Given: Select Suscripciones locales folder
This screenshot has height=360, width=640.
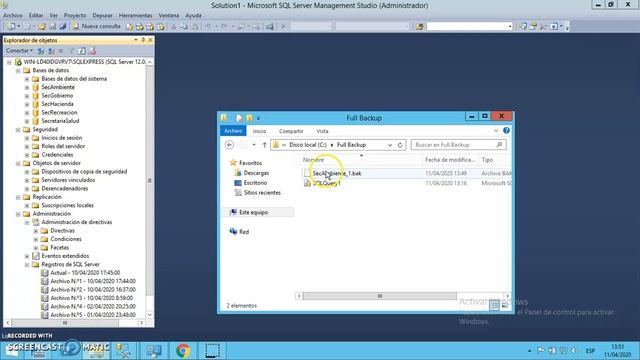Looking at the screenshot, I should (67, 205).
